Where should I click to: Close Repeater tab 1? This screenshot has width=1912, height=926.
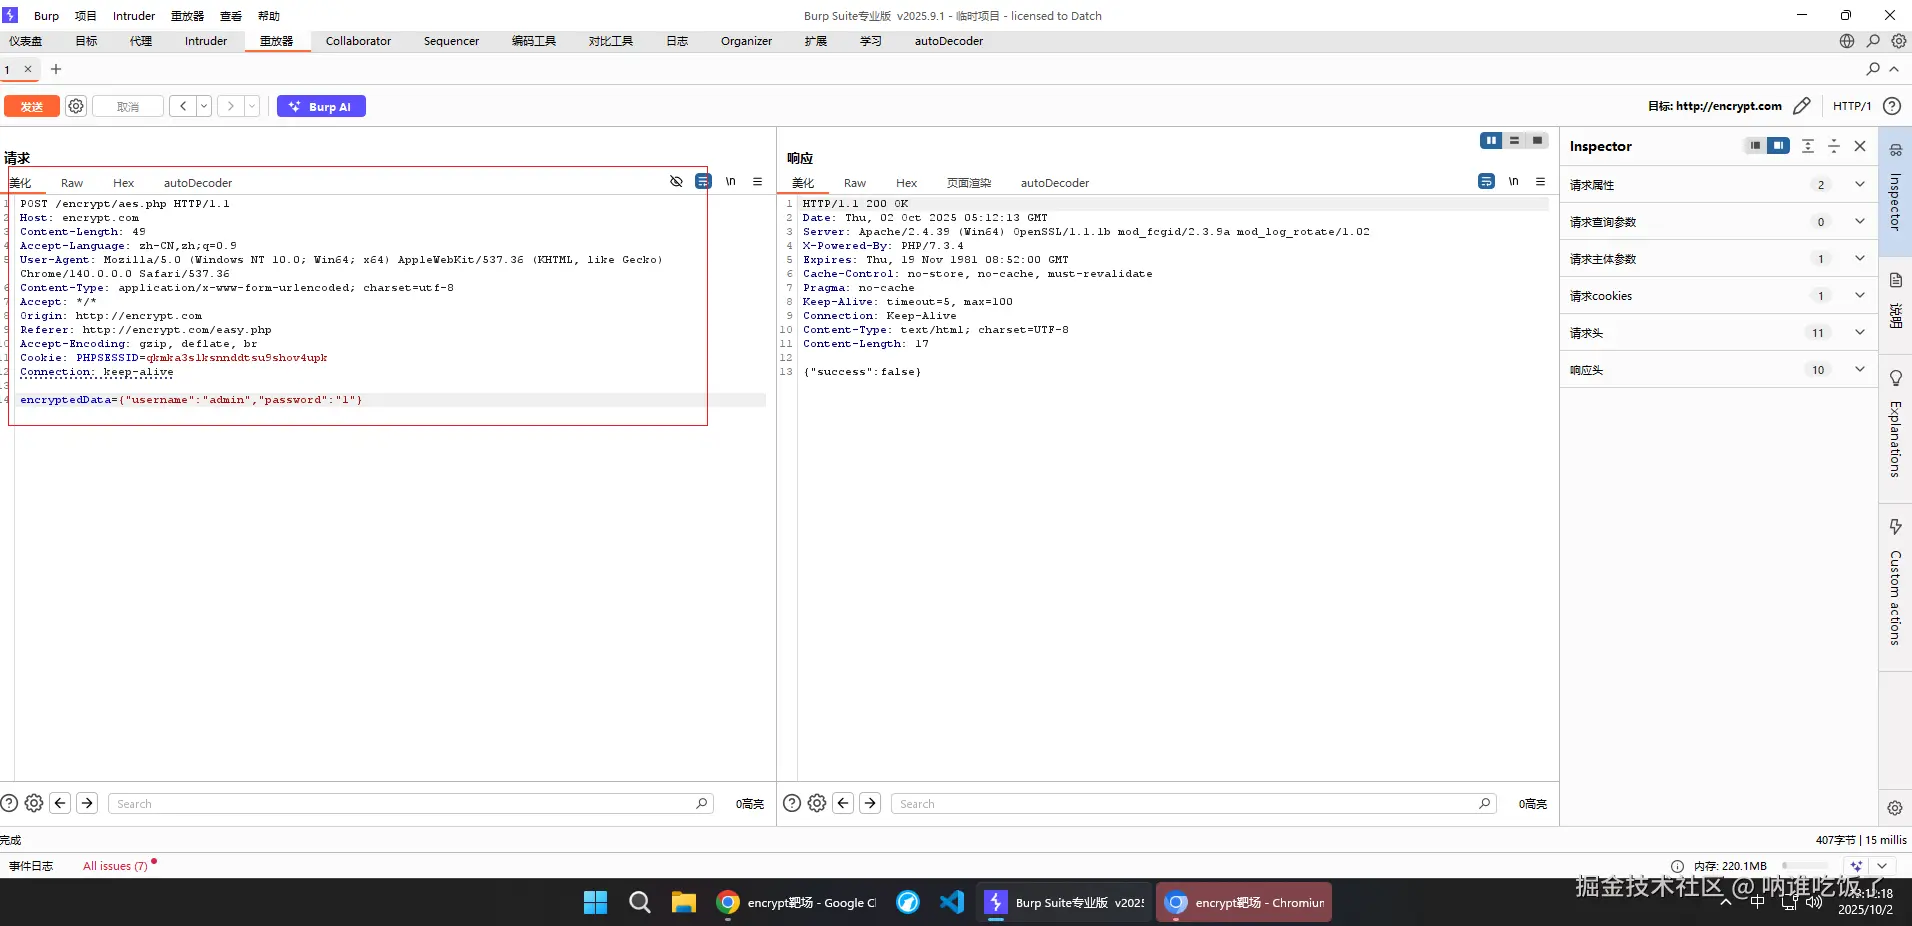tap(28, 69)
